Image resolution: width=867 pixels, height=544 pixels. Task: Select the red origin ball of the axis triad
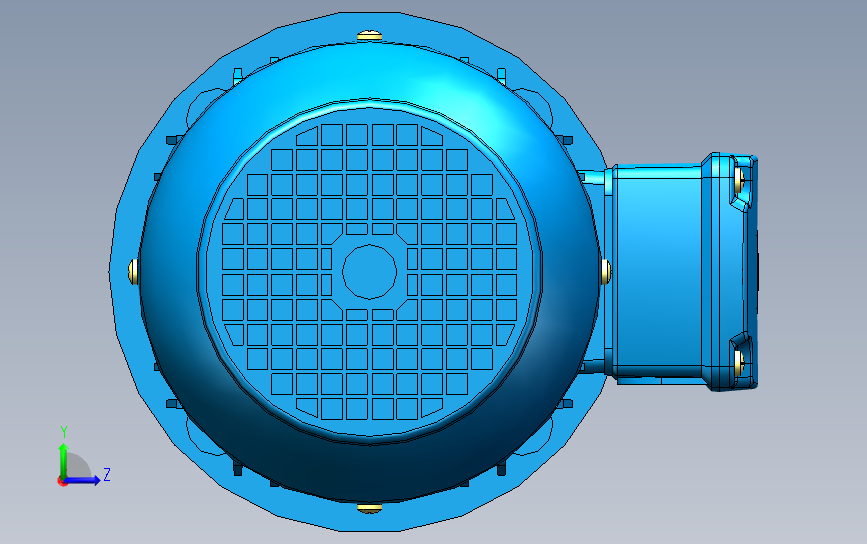(x=62, y=482)
